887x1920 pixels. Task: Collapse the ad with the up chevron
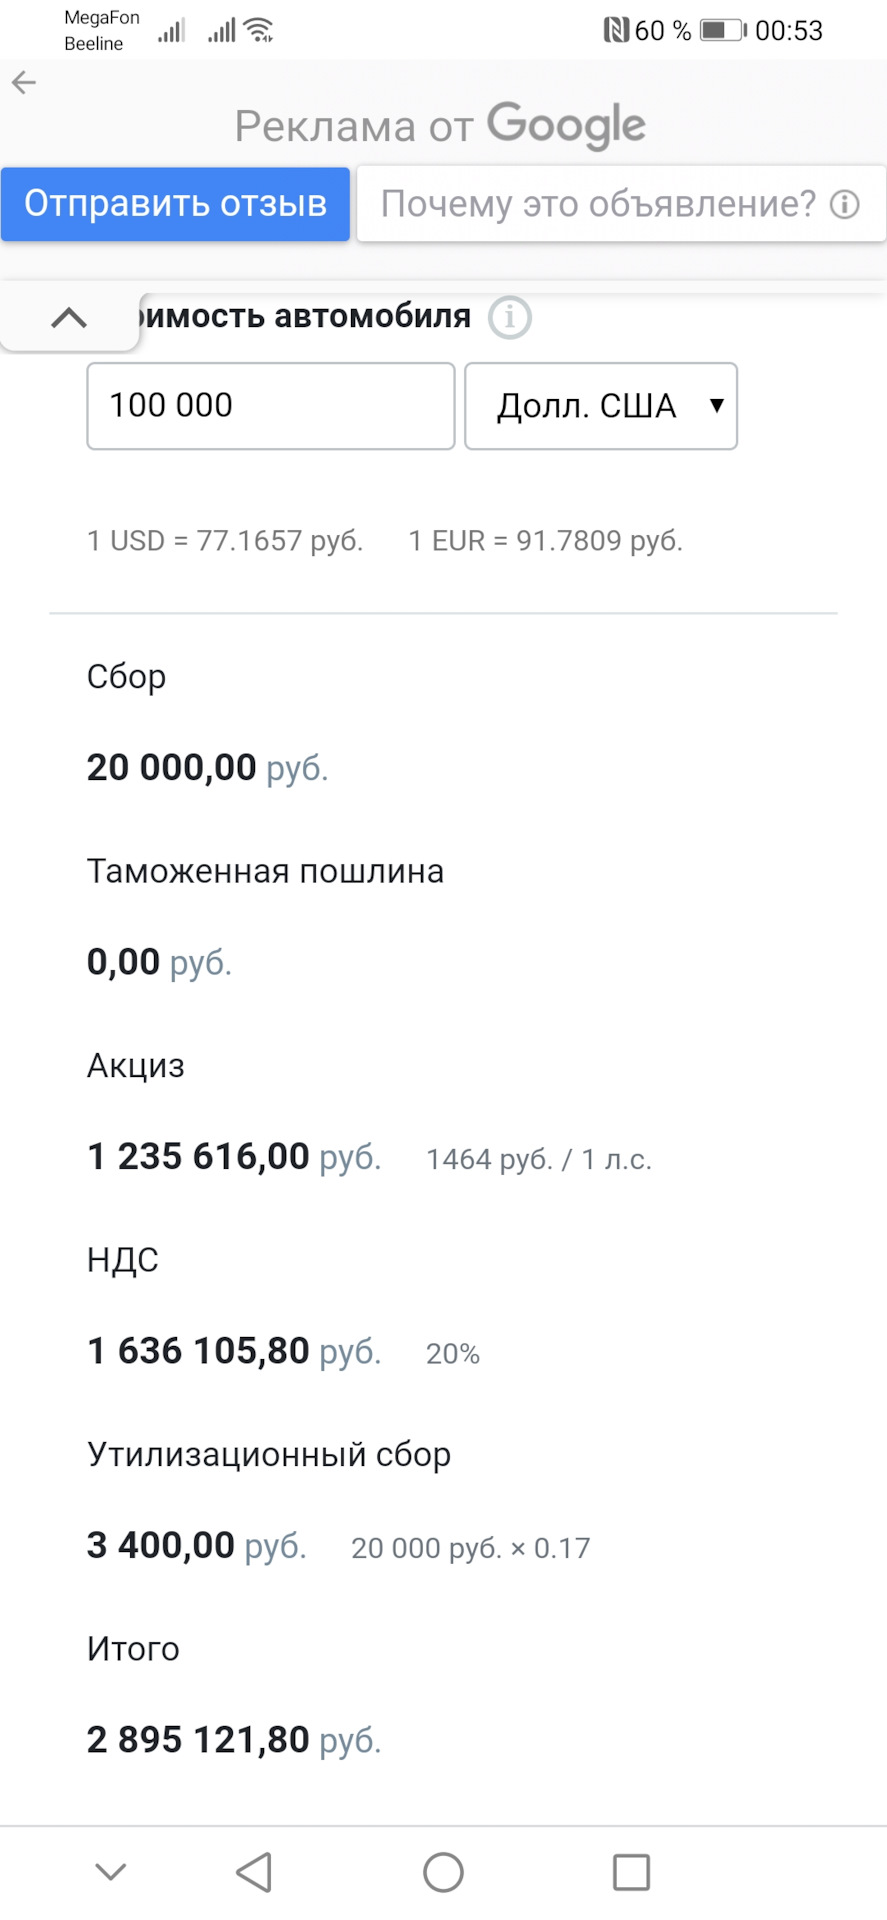[x=69, y=318]
